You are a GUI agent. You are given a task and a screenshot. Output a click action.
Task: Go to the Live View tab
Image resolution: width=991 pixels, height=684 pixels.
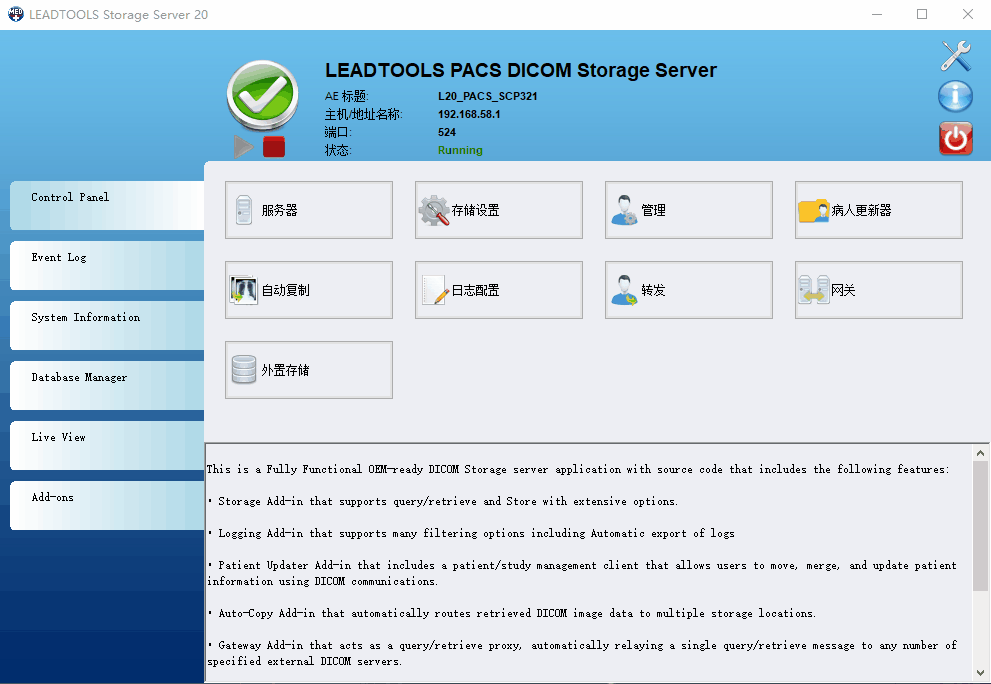(107, 445)
